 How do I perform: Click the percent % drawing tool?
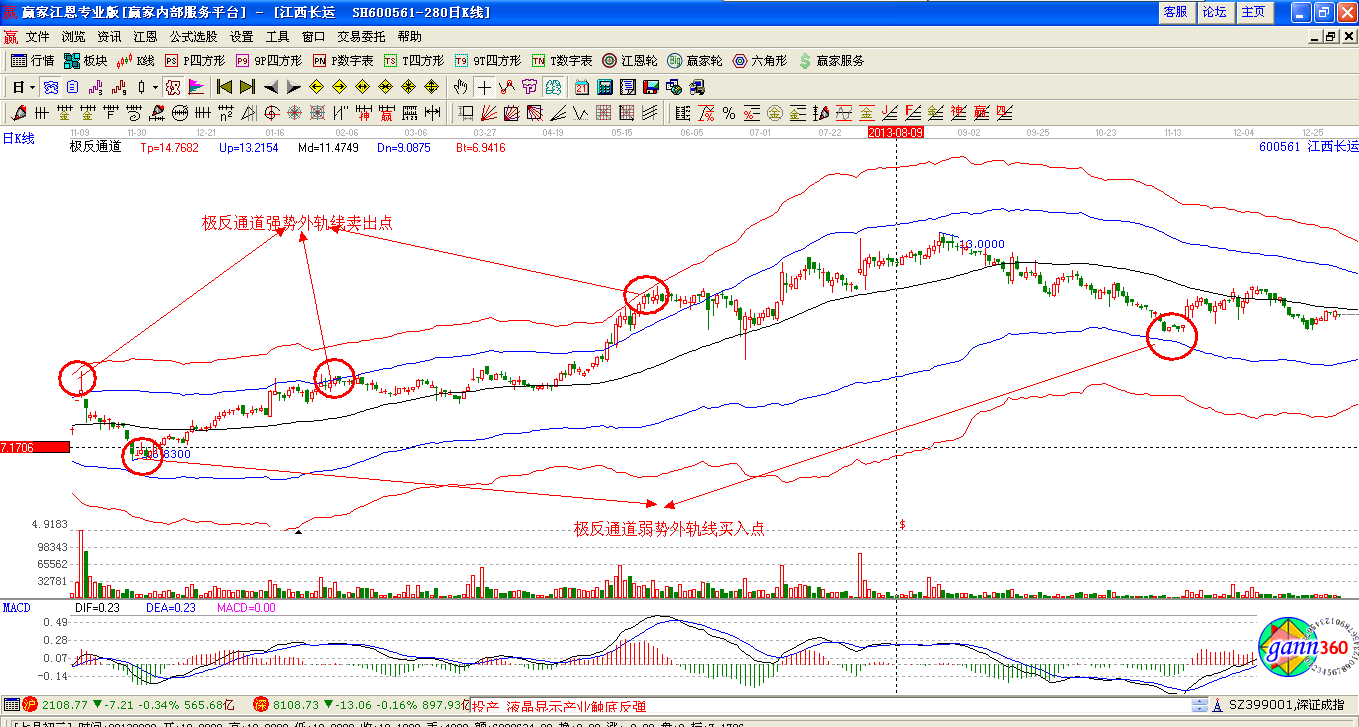(x=729, y=112)
